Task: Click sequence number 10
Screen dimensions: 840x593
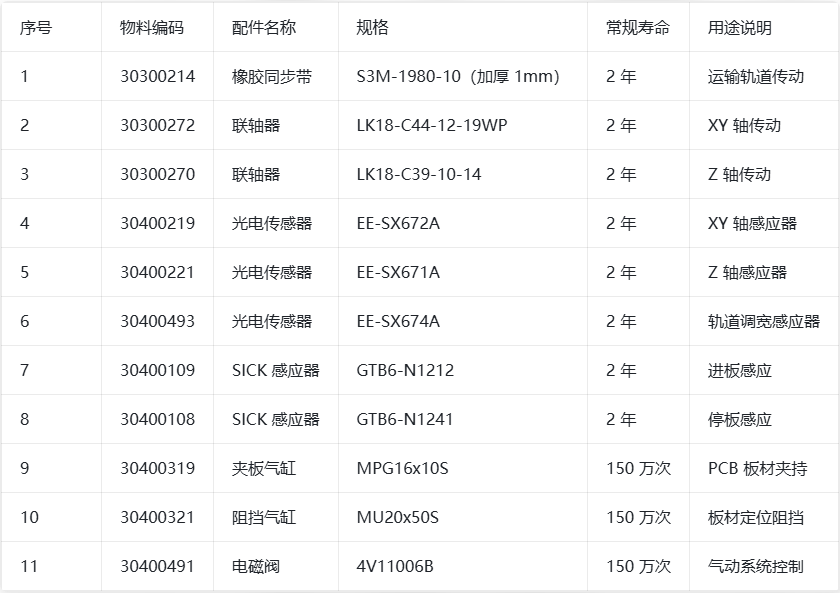Action: pyautogui.click(x=29, y=517)
